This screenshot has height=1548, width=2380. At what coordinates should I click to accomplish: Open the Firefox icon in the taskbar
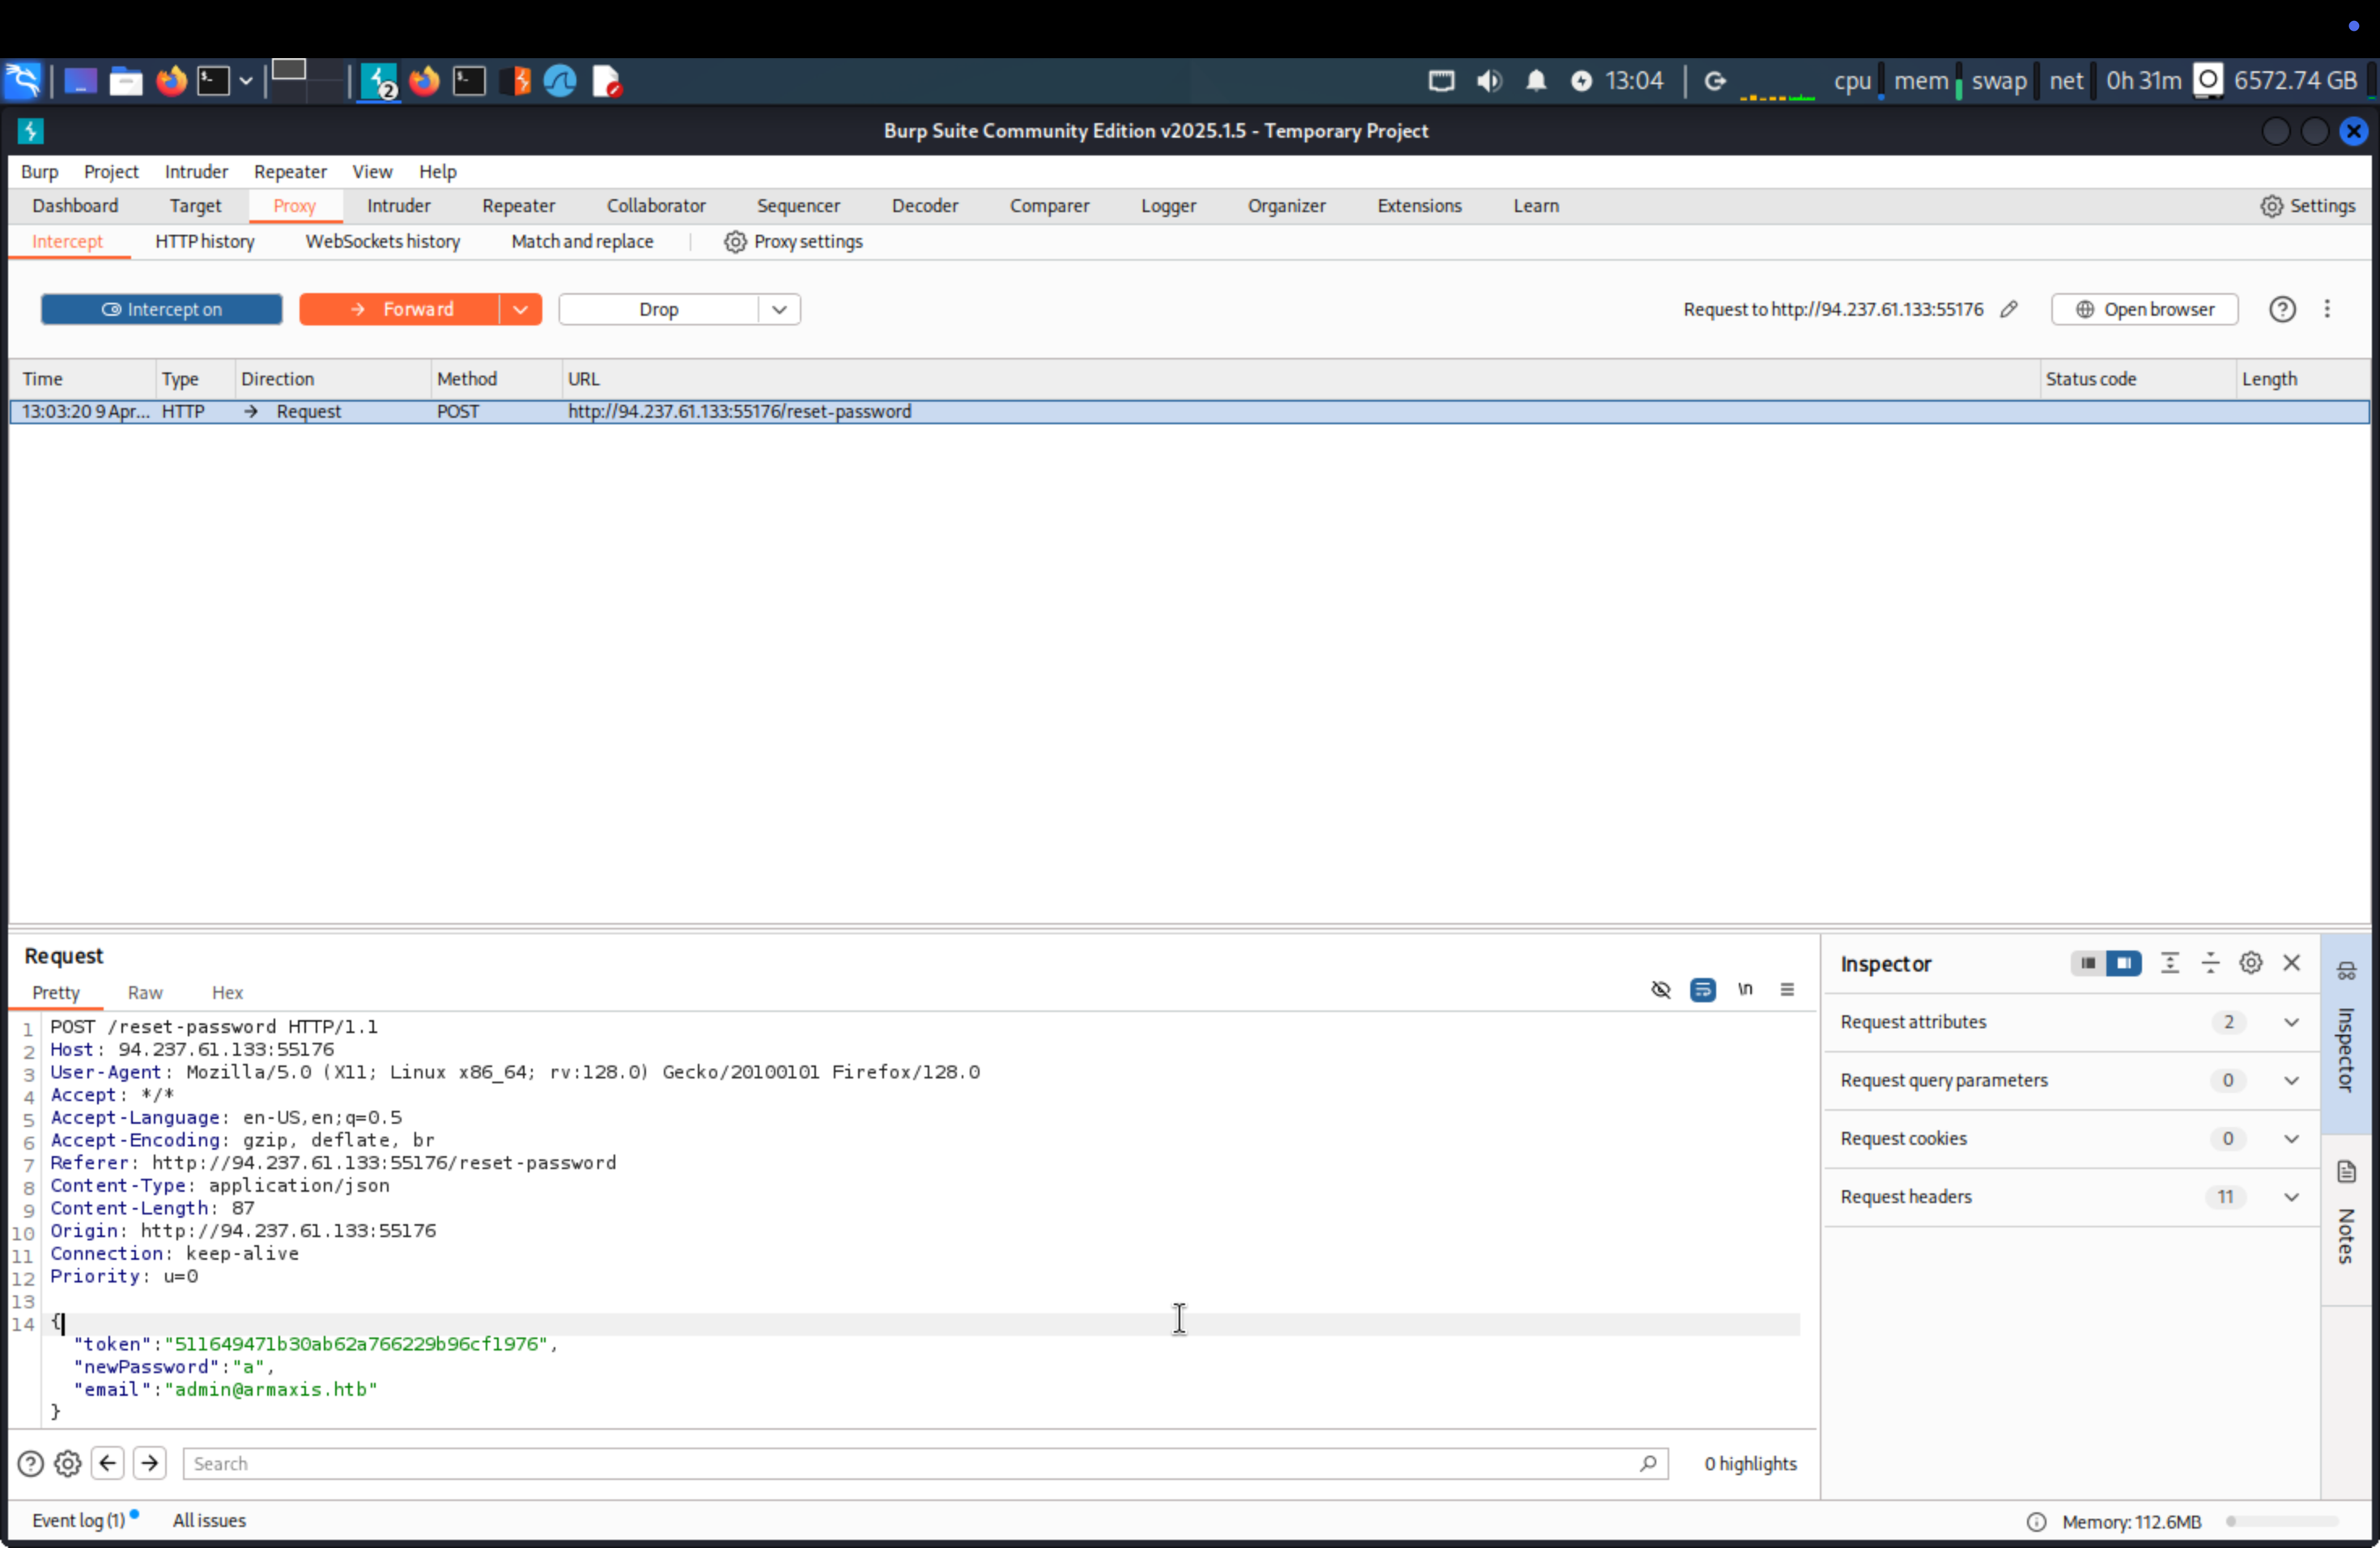click(x=171, y=81)
